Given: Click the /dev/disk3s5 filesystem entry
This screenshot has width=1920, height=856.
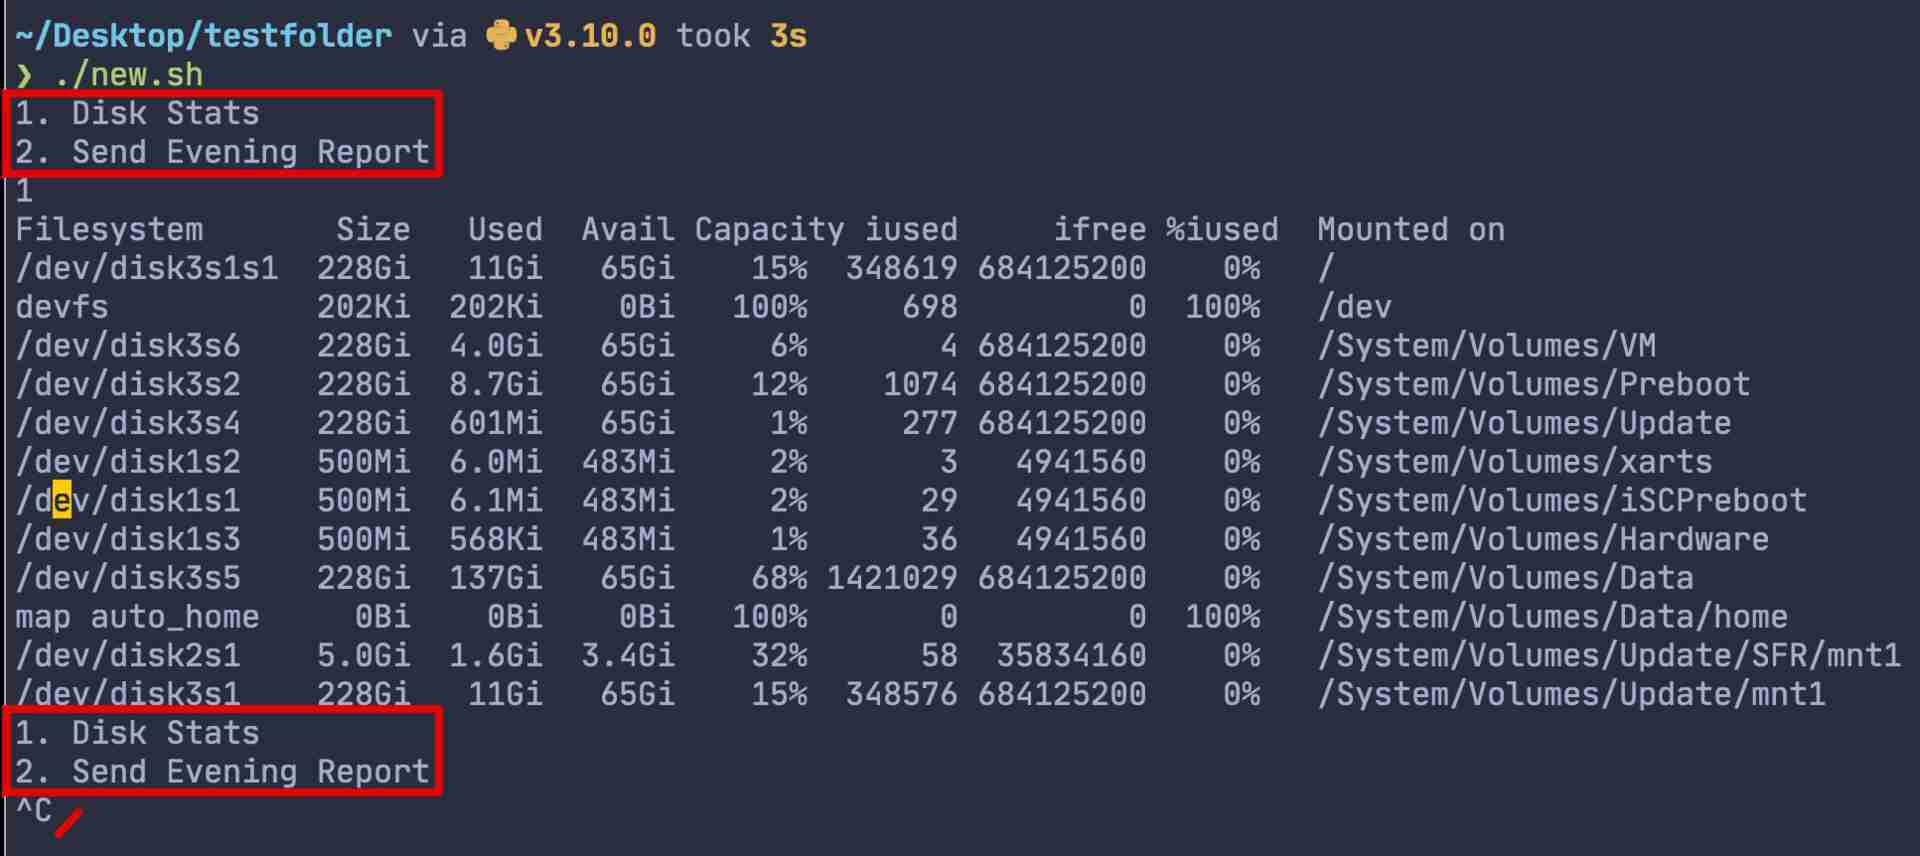Looking at the screenshot, I should click(x=128, y=578).
